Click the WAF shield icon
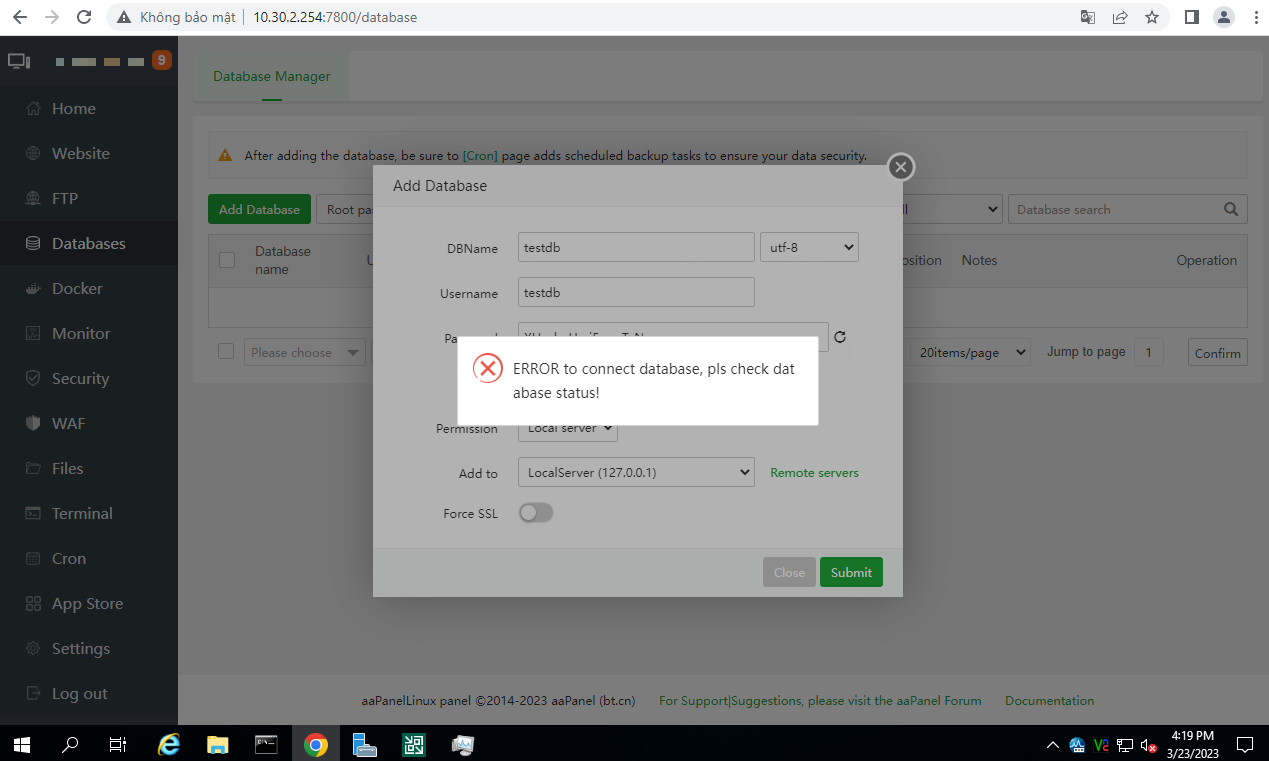Image resolution: width=1269 pixels, height=761 pixels. point(33,423)
